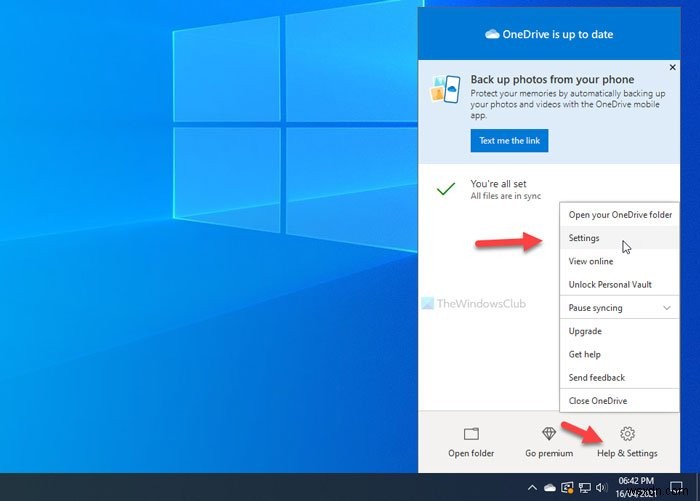700x501 pixels.
Task: Choose Get help menu entry
Action: coord(619,355)
